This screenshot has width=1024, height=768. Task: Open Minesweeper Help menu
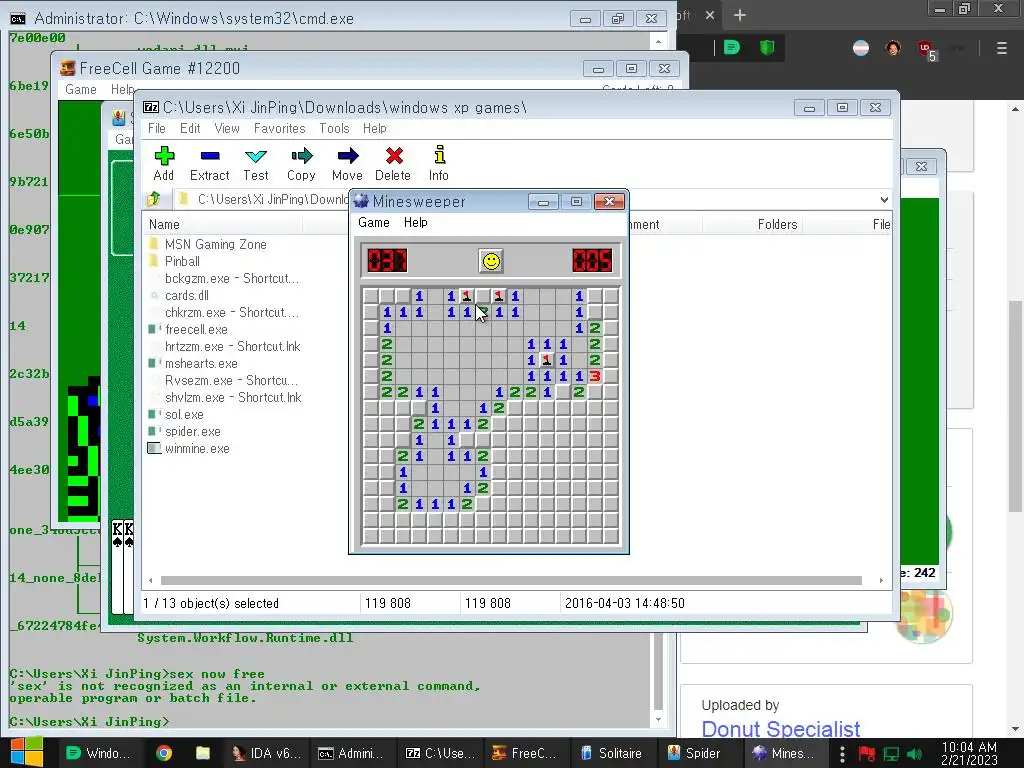pos(415,223)
